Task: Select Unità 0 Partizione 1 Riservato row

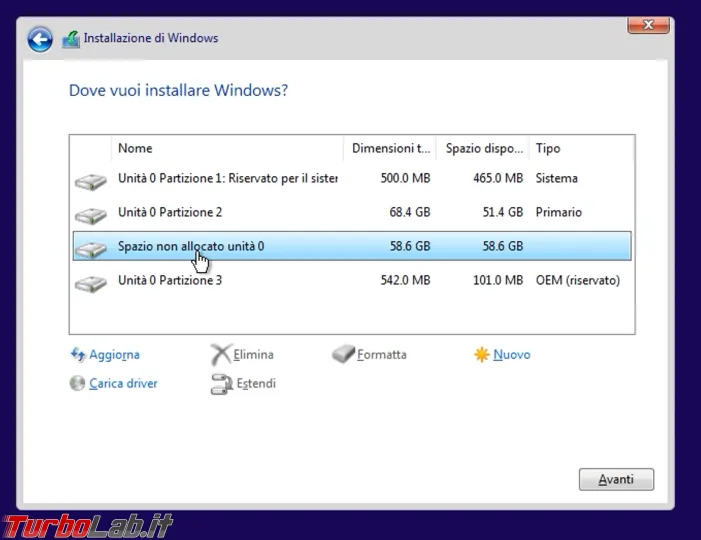Action: (352, 178)
